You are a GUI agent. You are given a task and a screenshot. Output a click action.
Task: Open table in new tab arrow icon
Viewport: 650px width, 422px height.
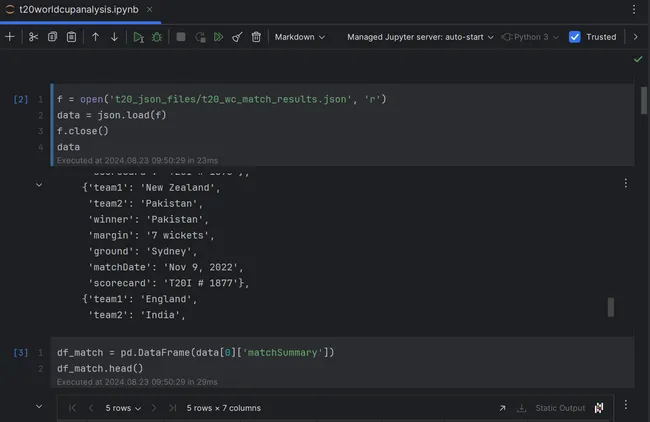coord(502,408)
